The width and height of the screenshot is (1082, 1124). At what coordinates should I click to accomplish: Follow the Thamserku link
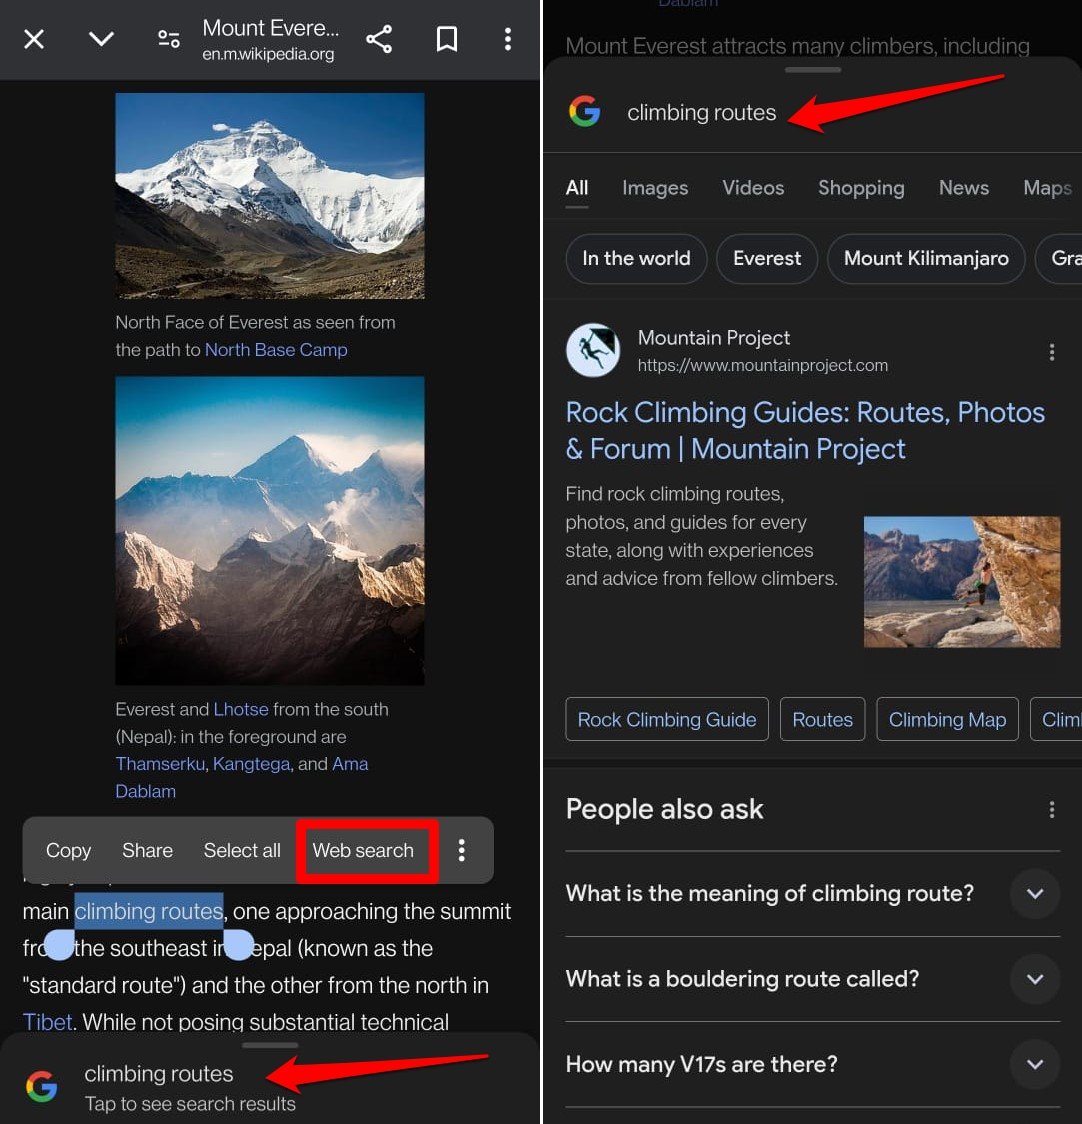(160, 764)
